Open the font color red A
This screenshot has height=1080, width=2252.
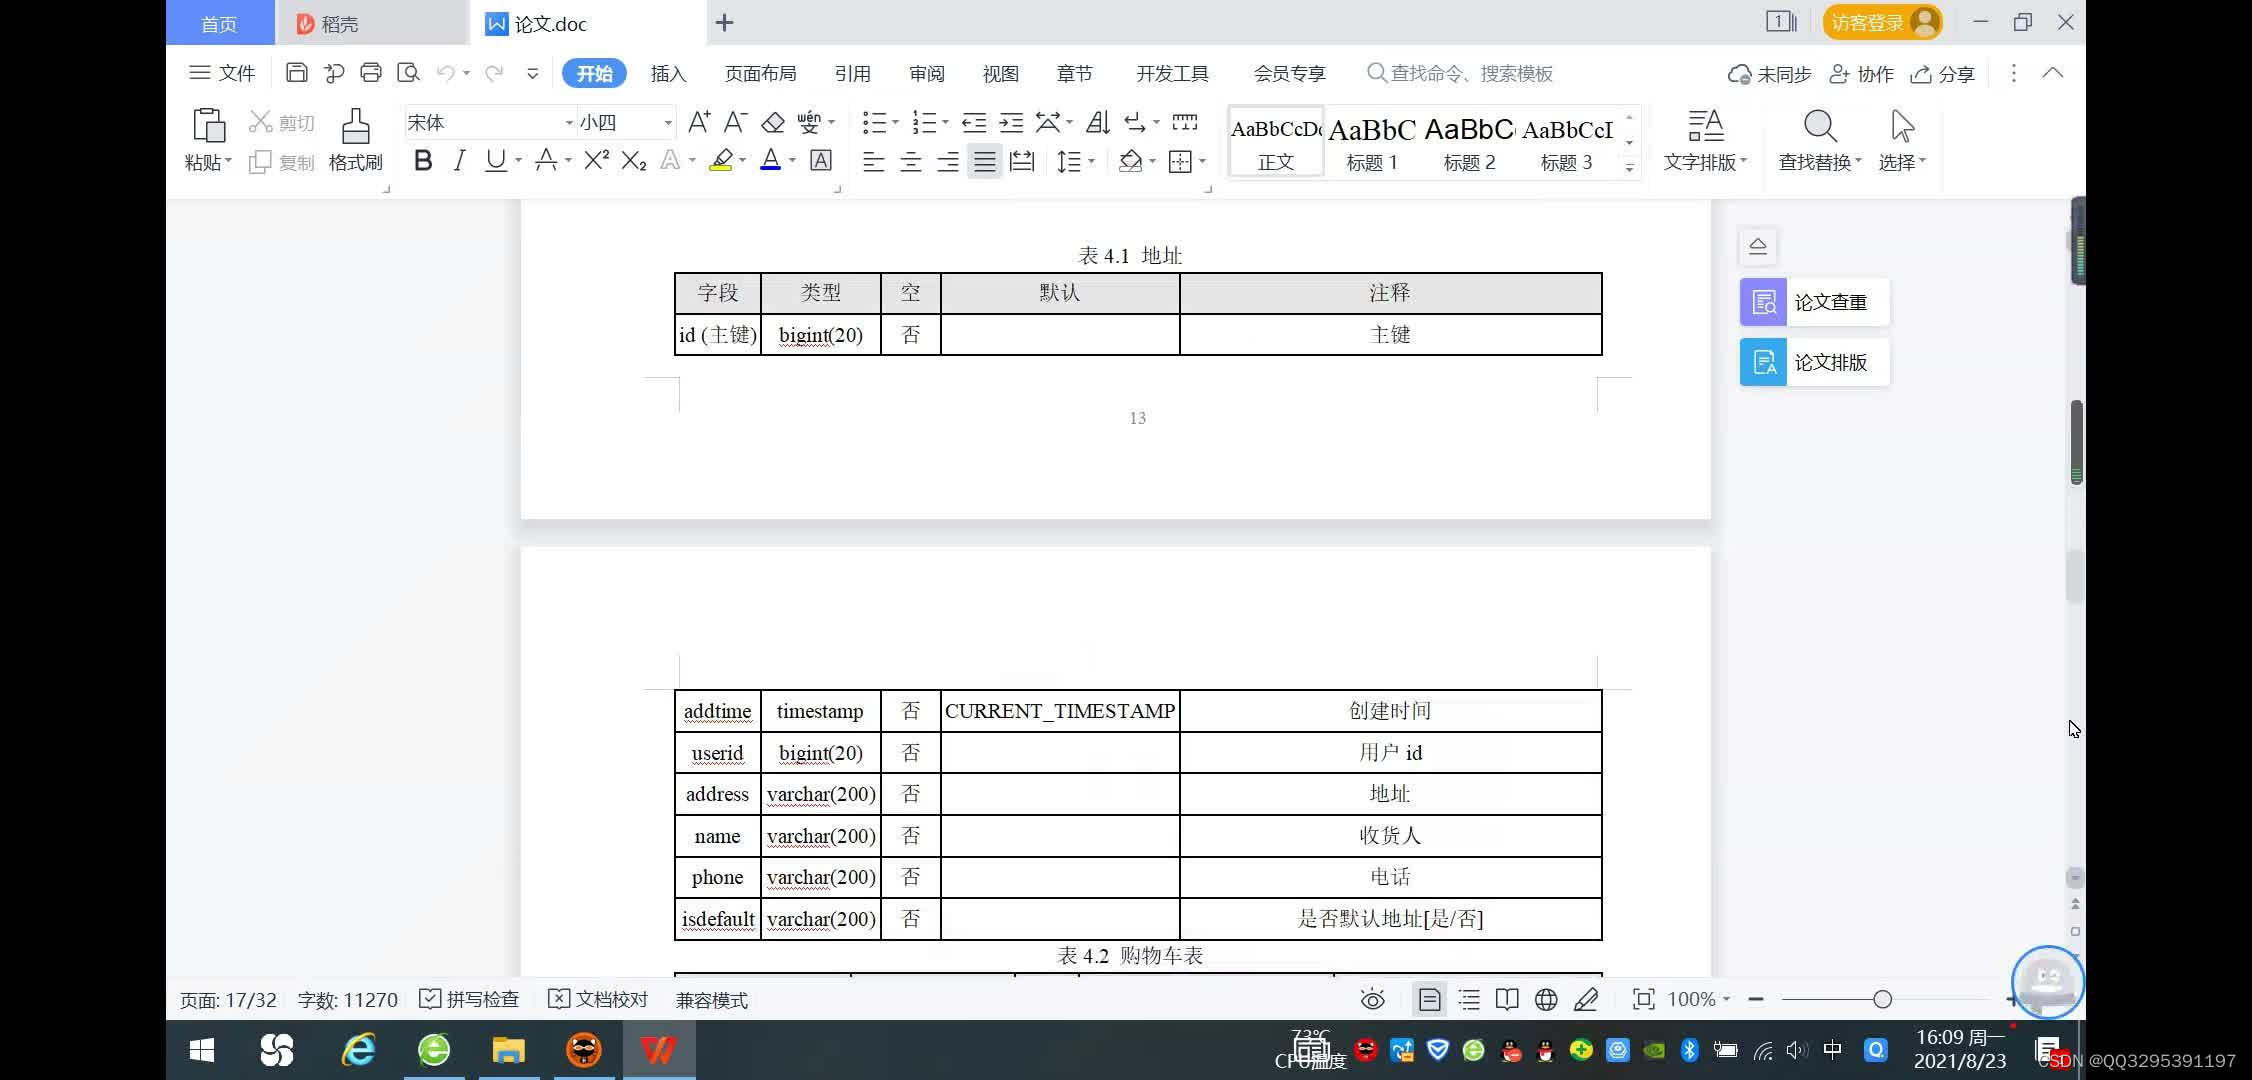[770, 160]
